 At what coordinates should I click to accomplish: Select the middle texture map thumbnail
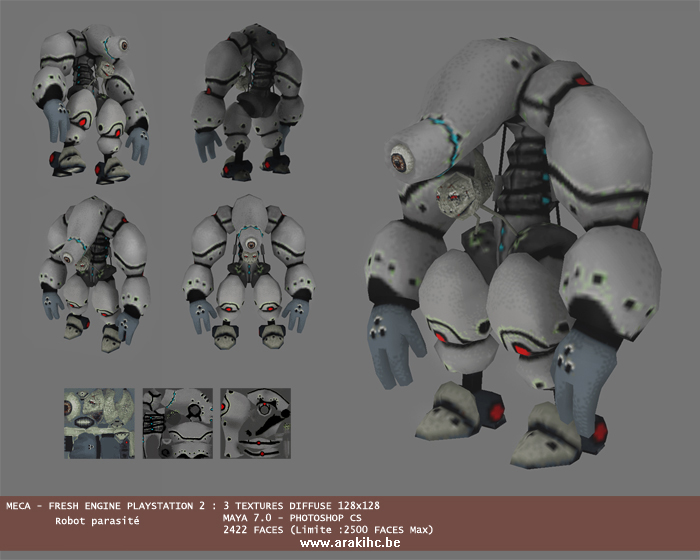pos(177,424)
